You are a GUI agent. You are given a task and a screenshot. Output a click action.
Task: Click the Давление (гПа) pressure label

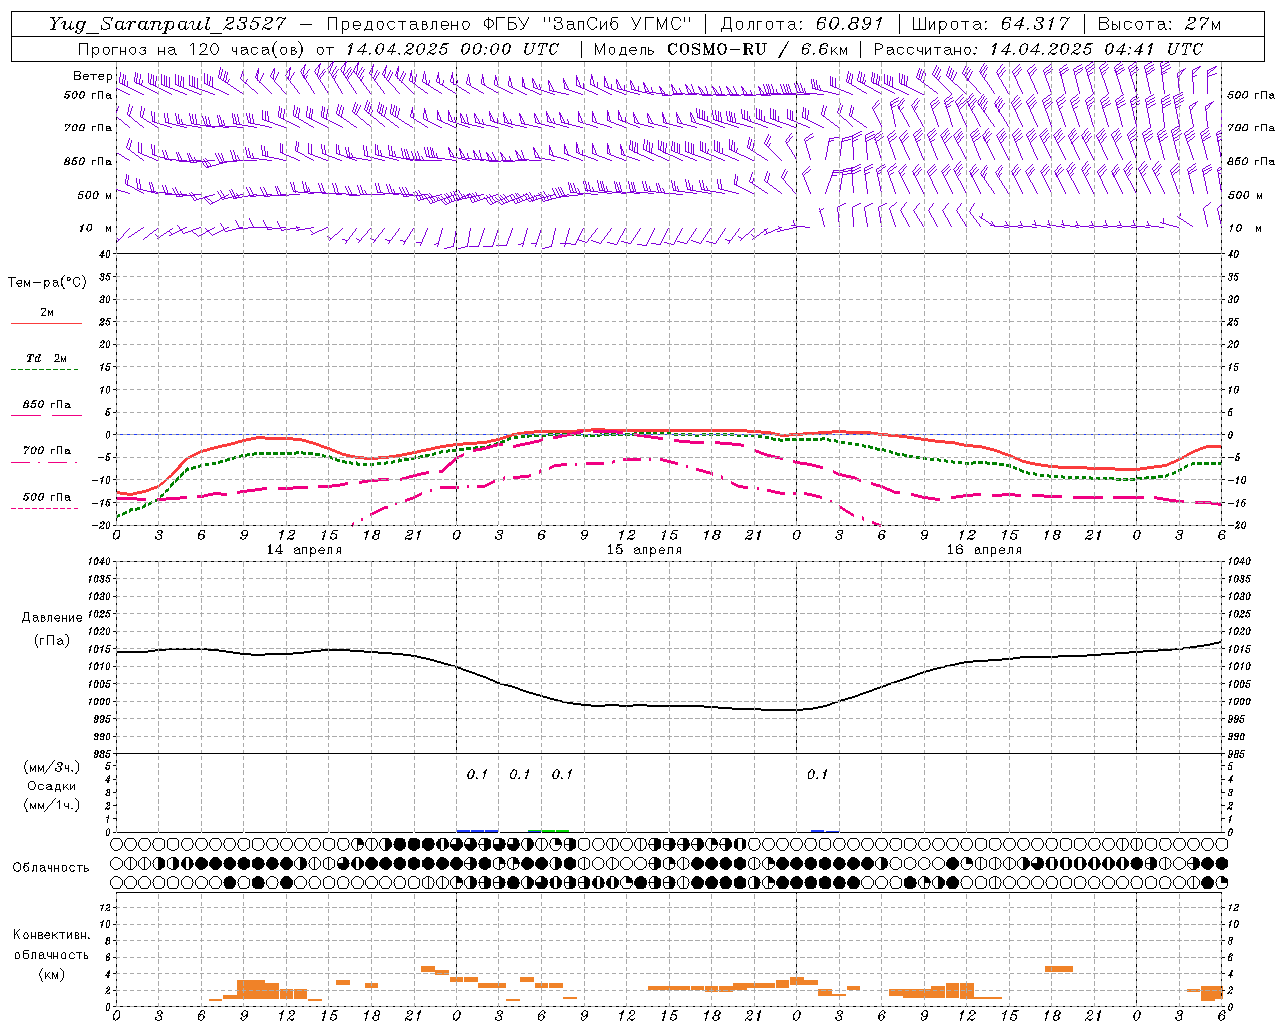(52, 629)
